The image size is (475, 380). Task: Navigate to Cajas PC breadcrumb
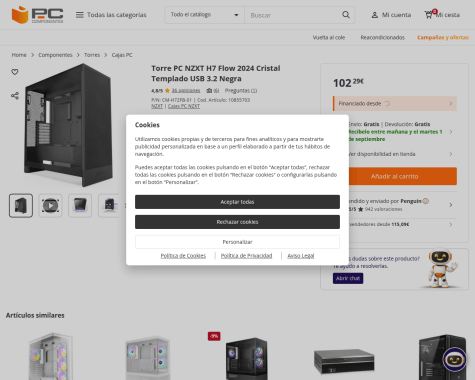[122, 55]
